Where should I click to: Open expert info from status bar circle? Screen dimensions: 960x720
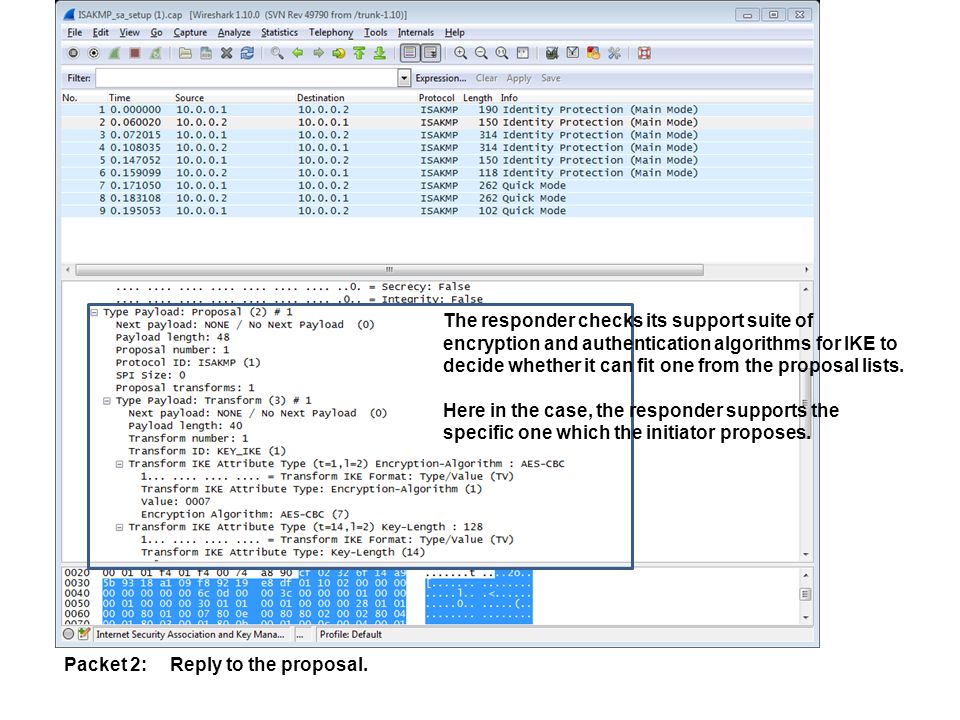tap(69, 634)
